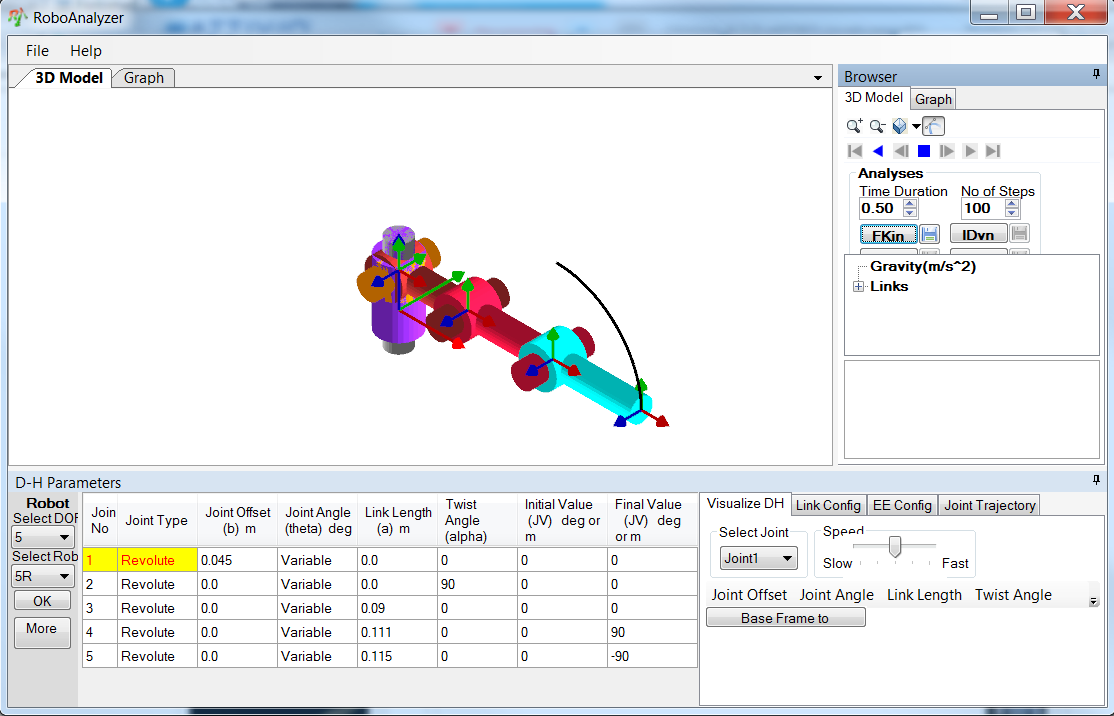
Task: Edit the No of Steps field 100
Action: tap(983, 208)
